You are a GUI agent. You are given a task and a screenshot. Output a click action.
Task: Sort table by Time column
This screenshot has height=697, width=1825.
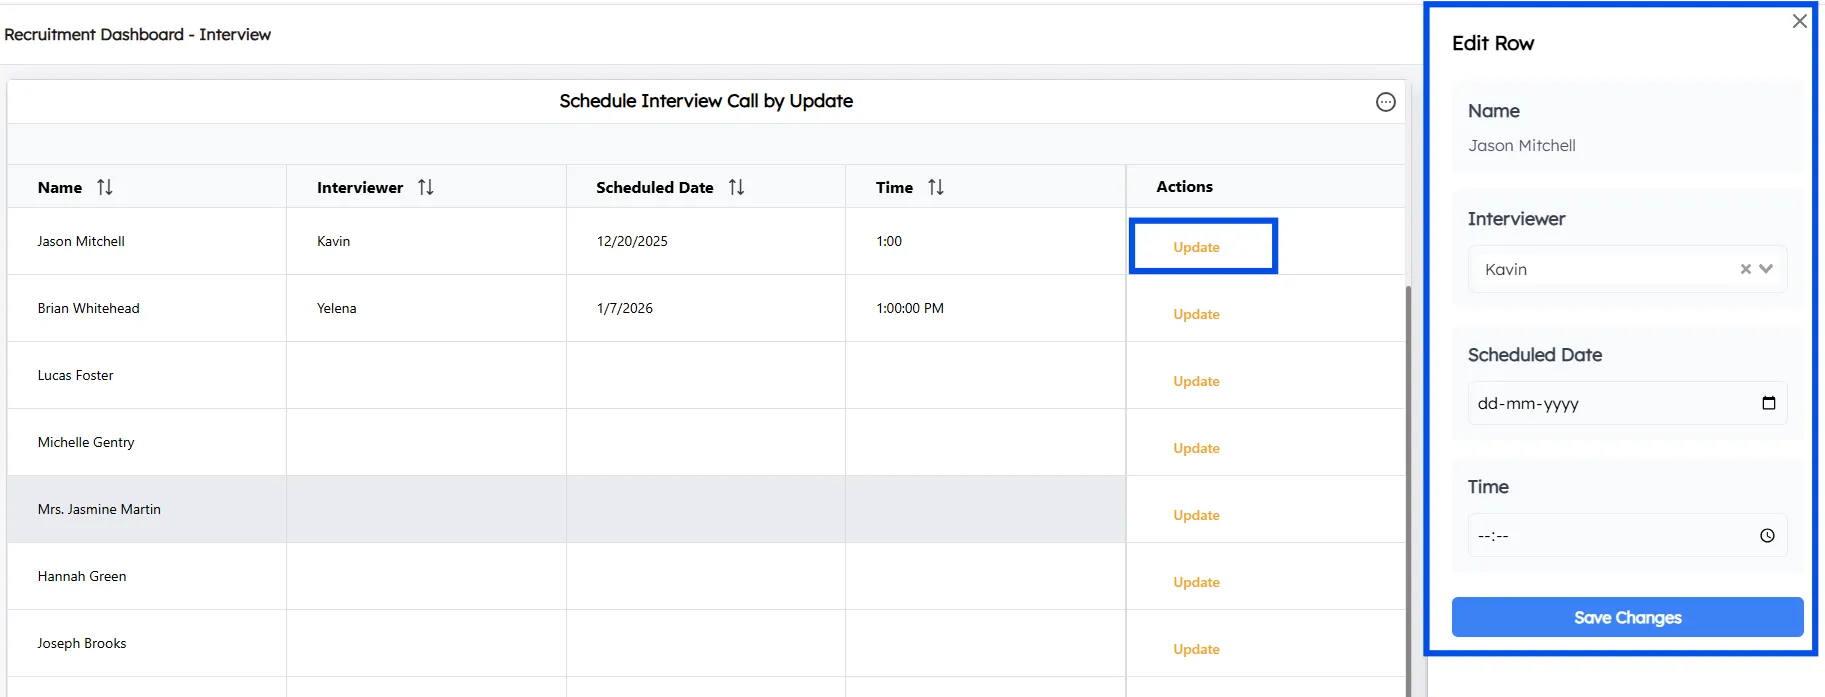click(x=936, y=187)
